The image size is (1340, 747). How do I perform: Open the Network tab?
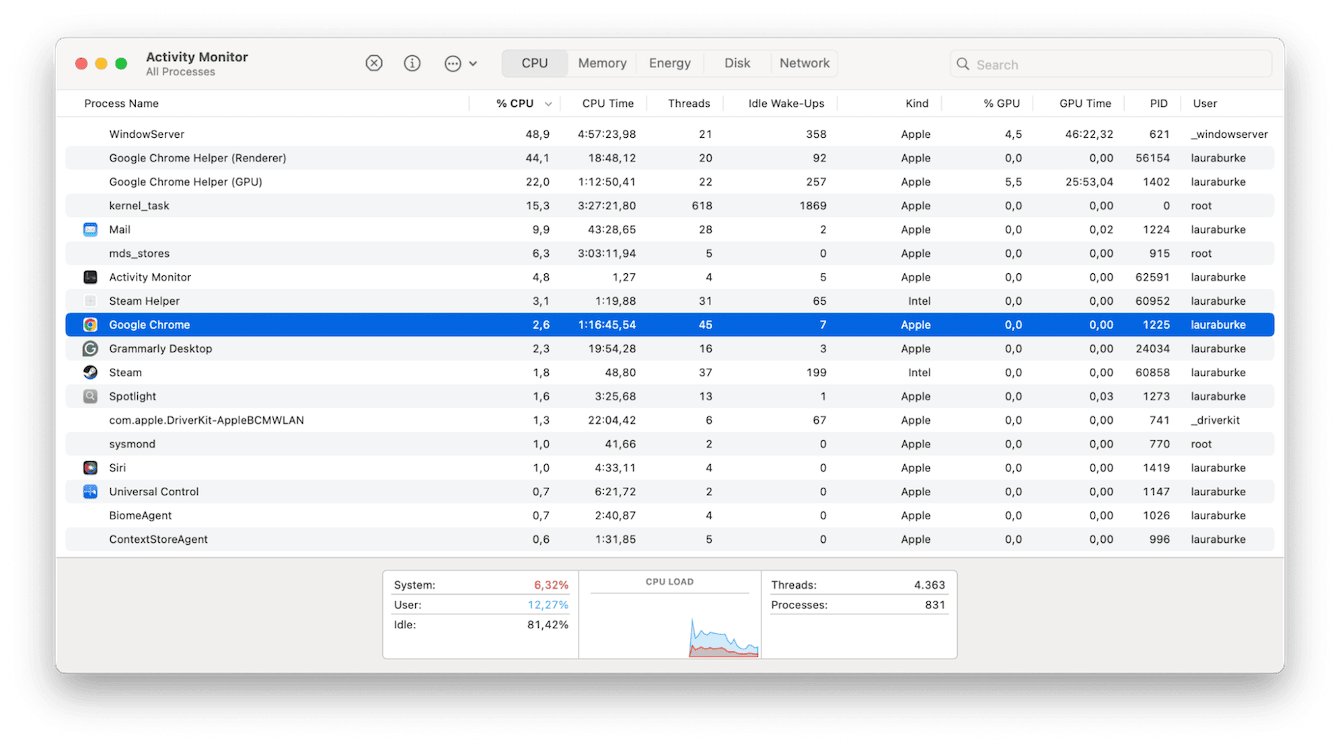804,63
